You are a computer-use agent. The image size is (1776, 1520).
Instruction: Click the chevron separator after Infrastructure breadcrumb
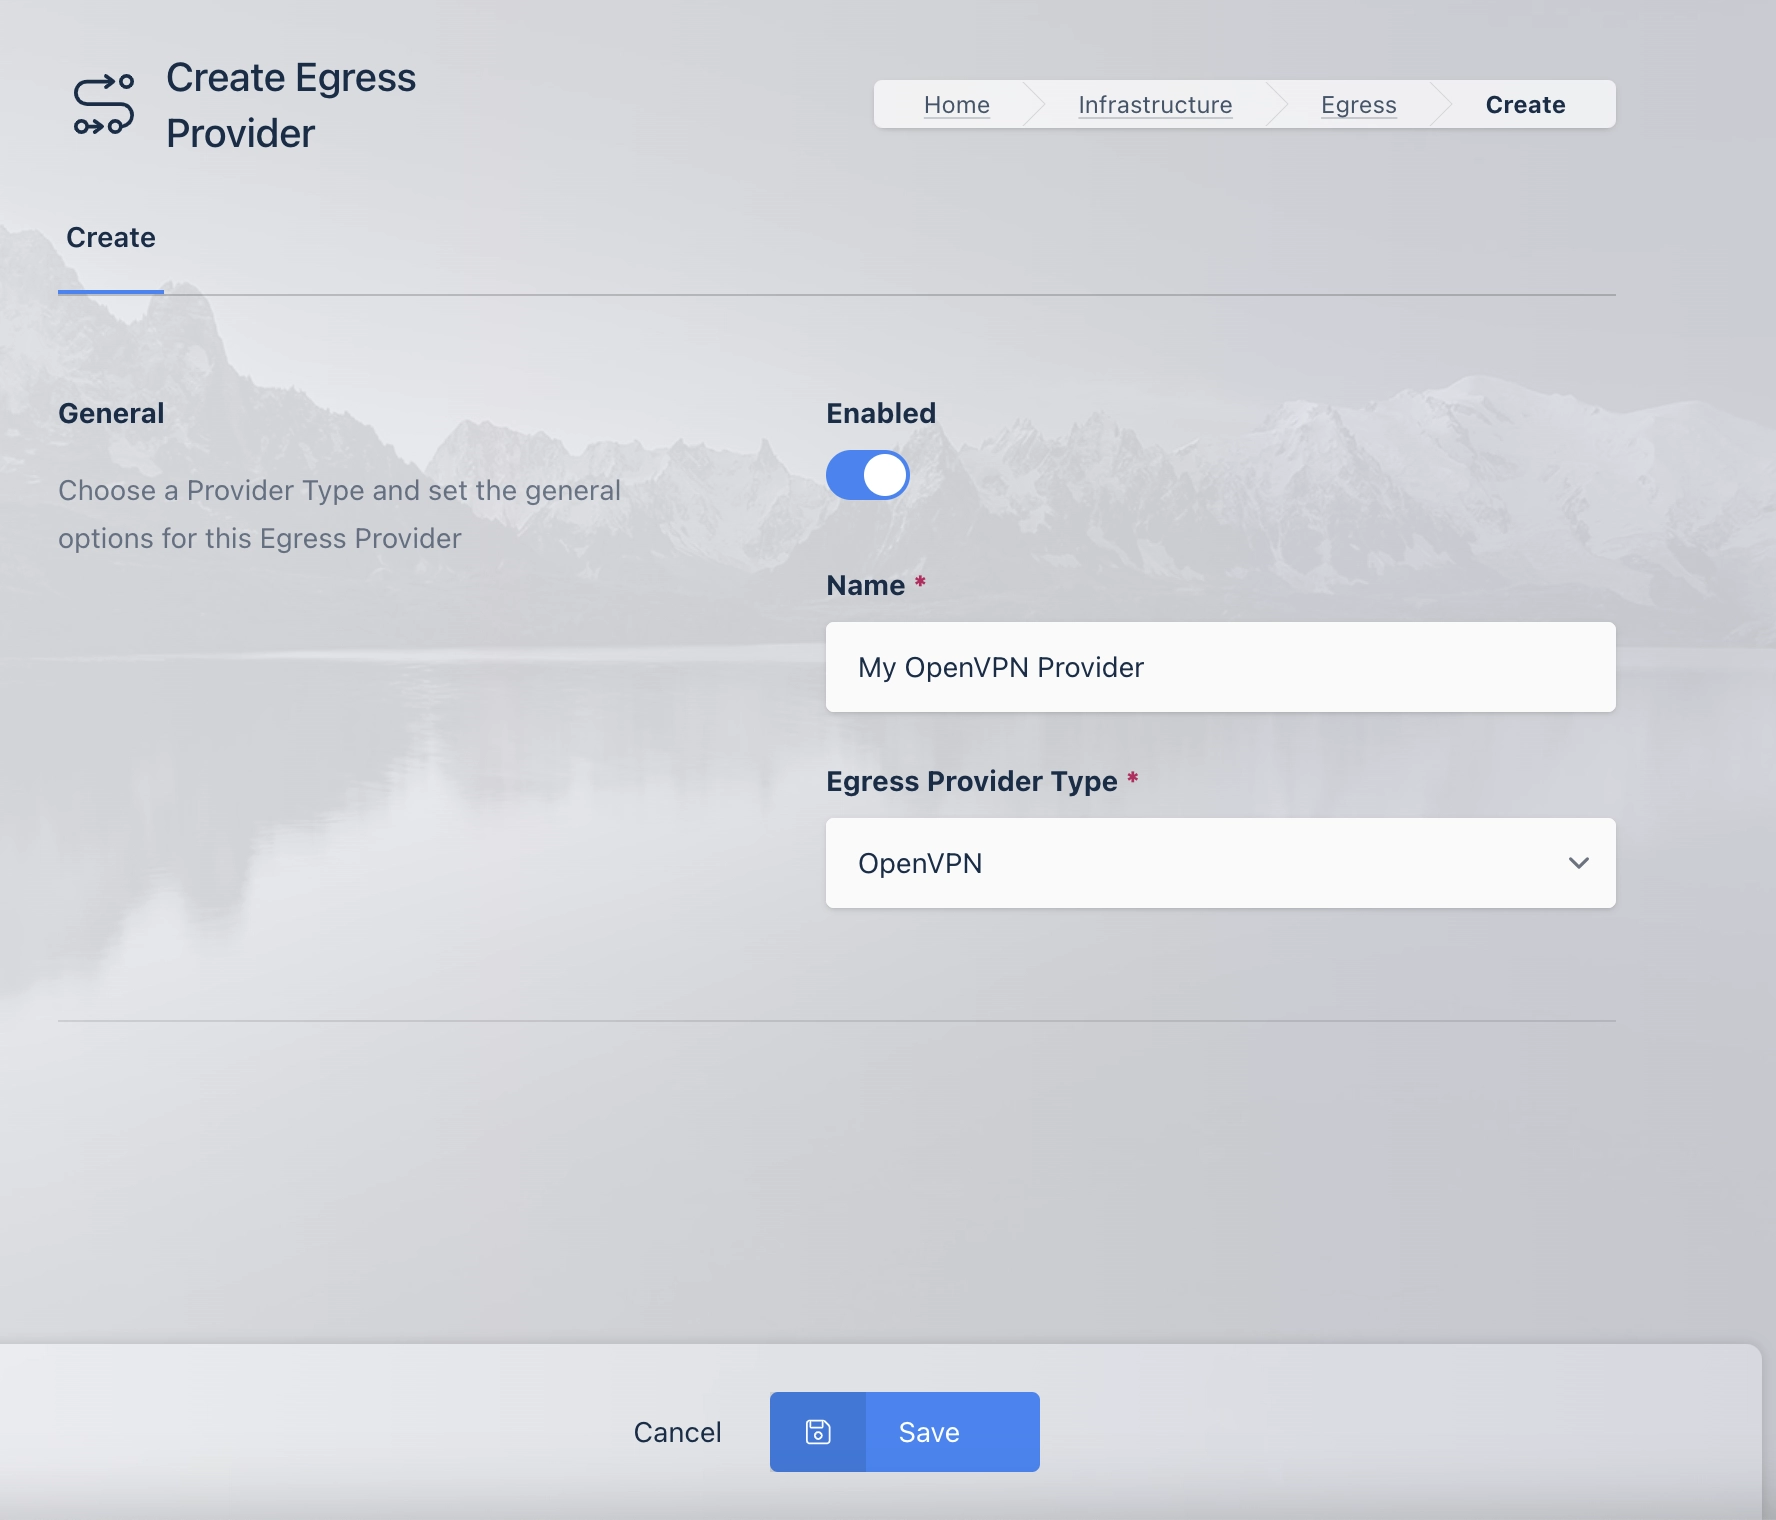(1277, 105)
